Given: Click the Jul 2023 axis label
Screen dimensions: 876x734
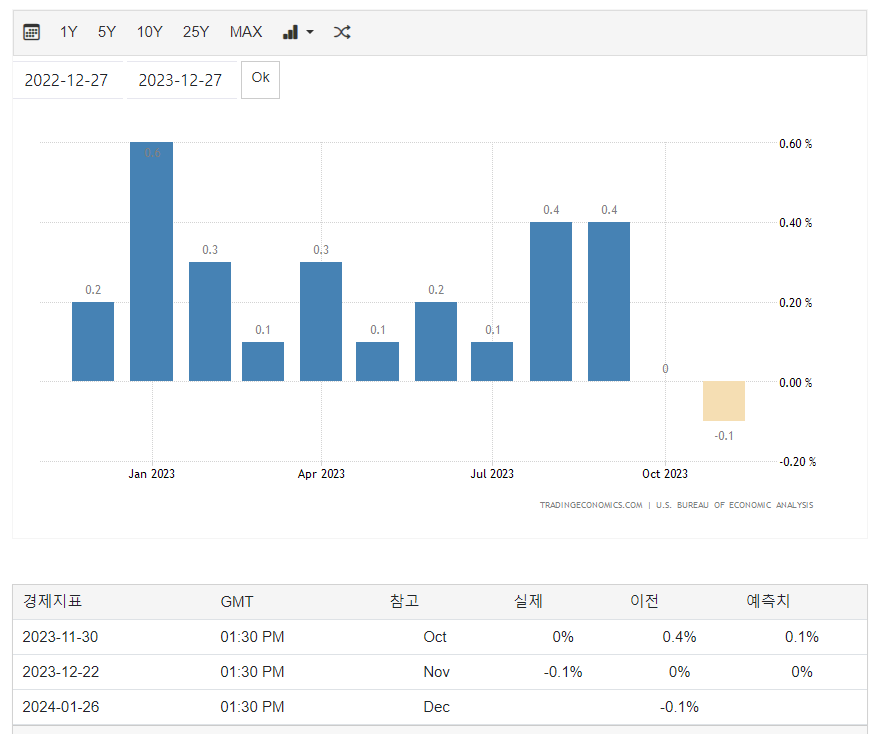Looking at the screenshot, I should pos(492,474).
